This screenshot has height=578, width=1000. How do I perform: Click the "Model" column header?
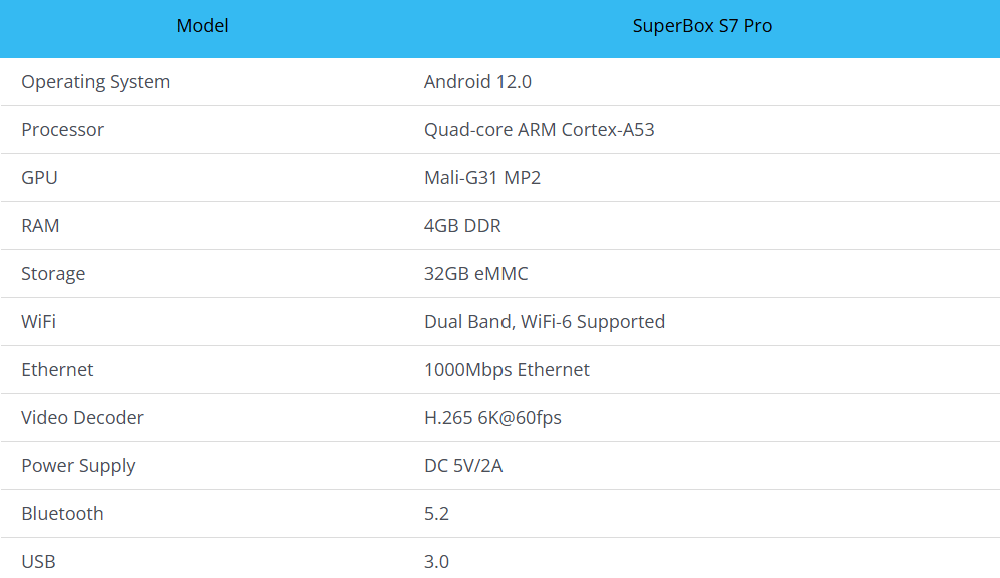point(202,26)
